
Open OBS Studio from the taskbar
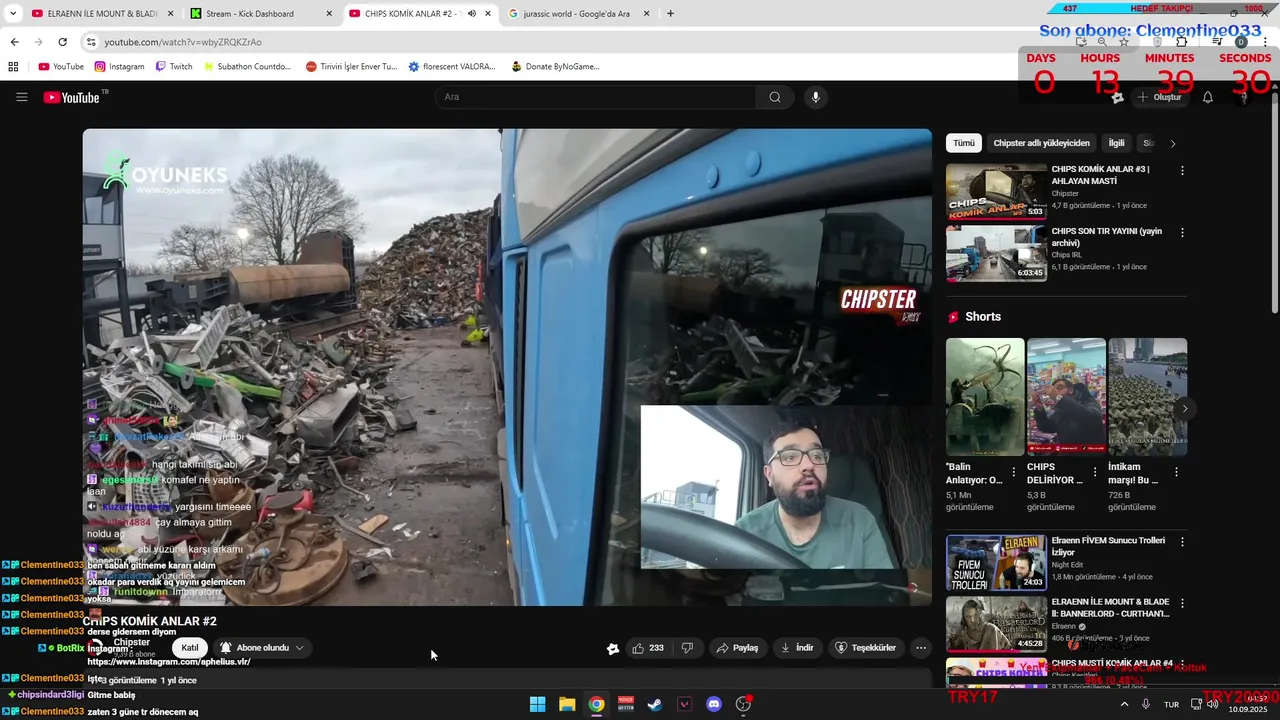tap(743, 704)
